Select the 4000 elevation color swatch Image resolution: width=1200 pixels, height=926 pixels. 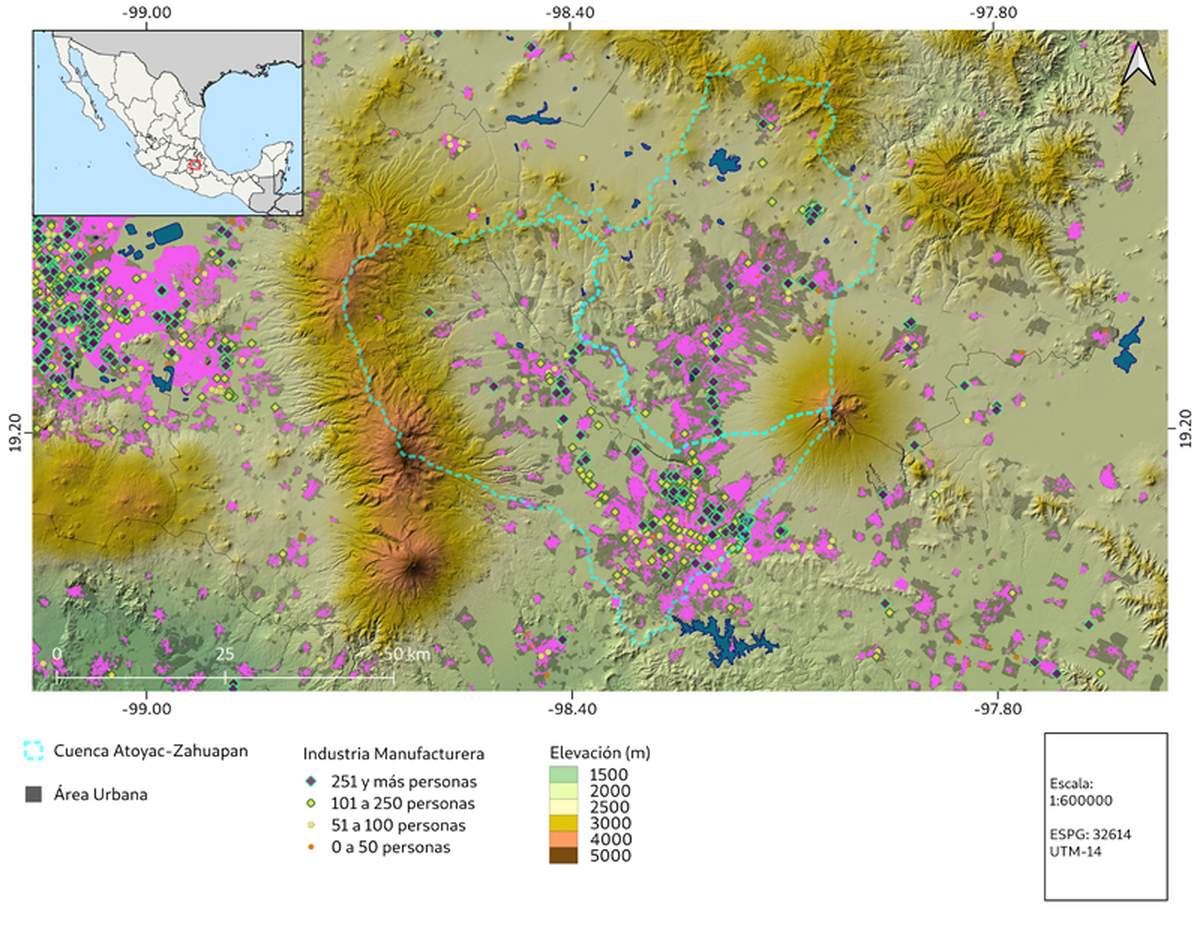click(x=564, y=839)
